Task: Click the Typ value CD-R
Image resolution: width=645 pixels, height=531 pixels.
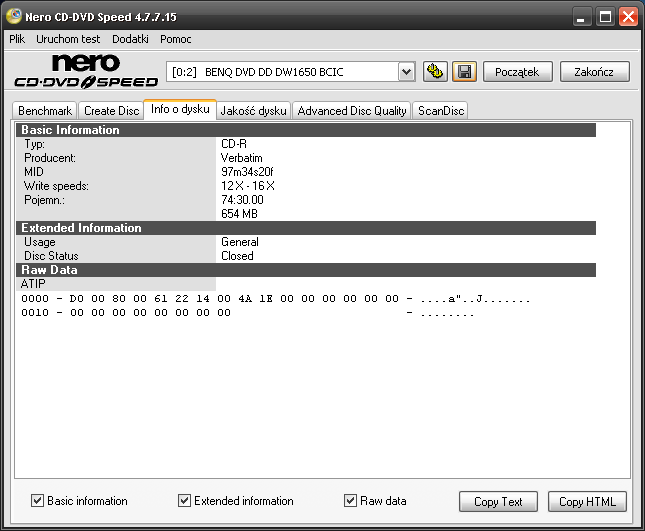Action: pos(234,144)
